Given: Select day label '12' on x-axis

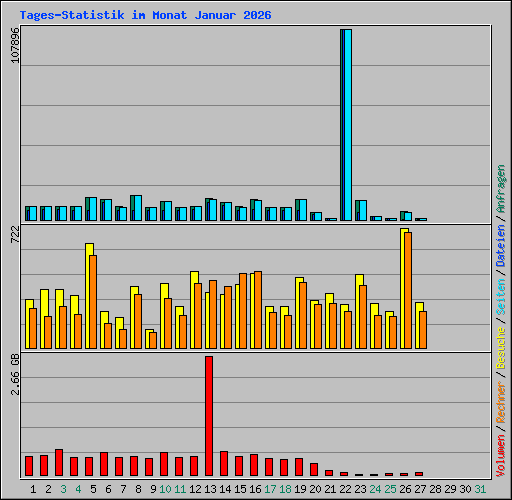Looking at the screenshot, I should coord(195,489).
